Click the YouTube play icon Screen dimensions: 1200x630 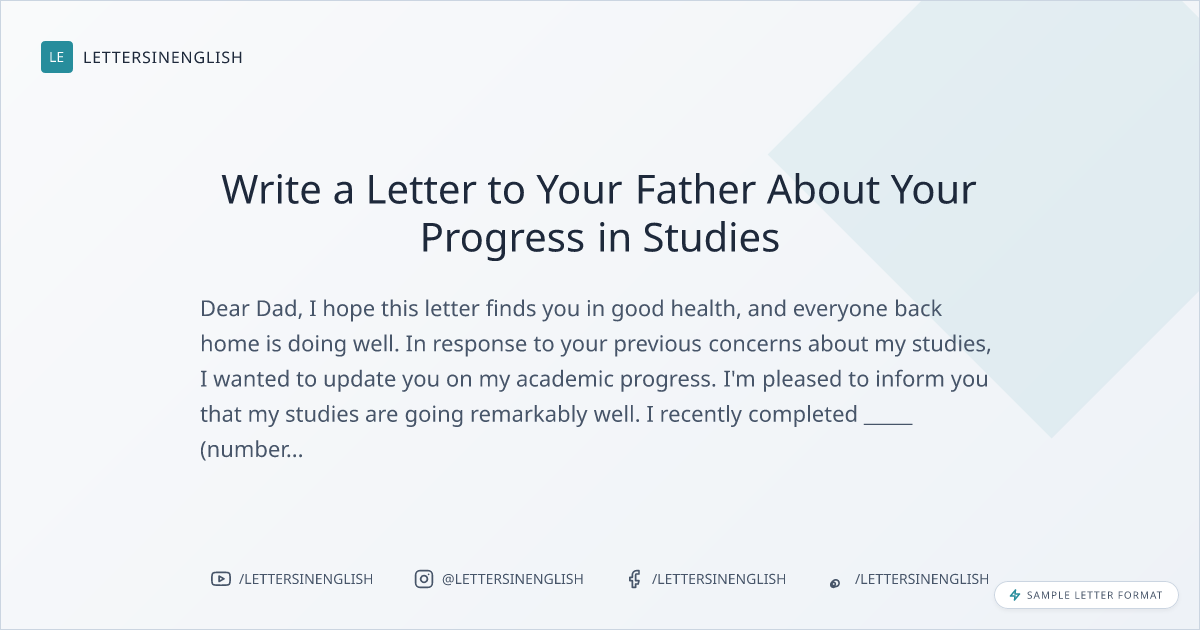[x=220, y=579]
